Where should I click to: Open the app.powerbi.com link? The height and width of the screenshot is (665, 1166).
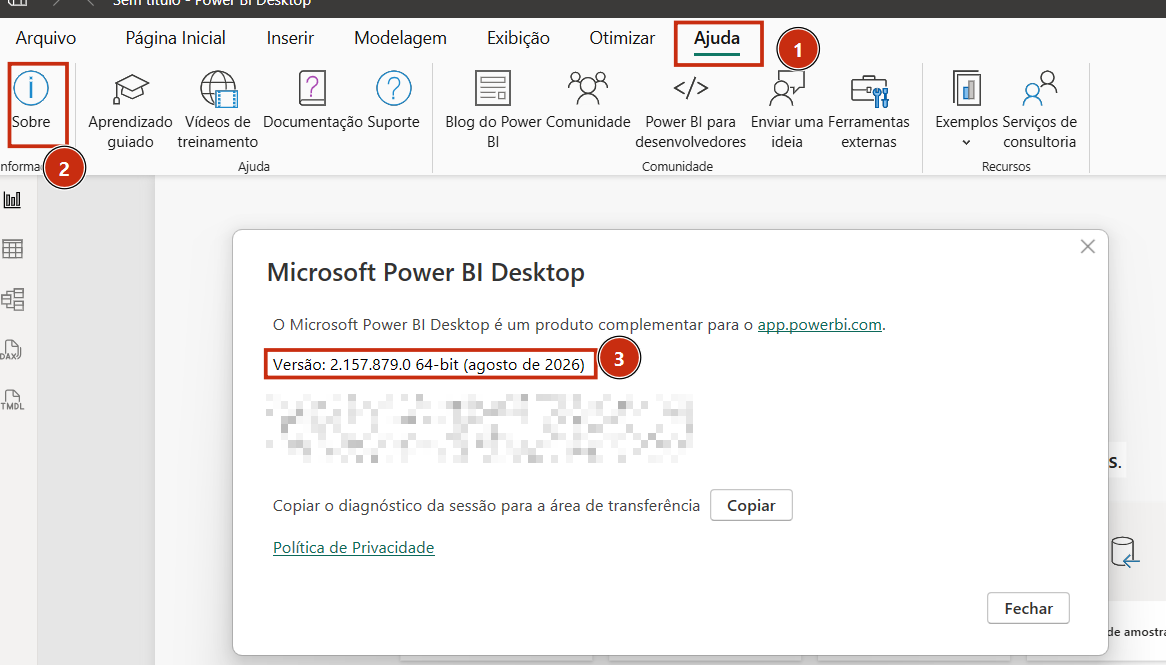(x=819, y=325)
